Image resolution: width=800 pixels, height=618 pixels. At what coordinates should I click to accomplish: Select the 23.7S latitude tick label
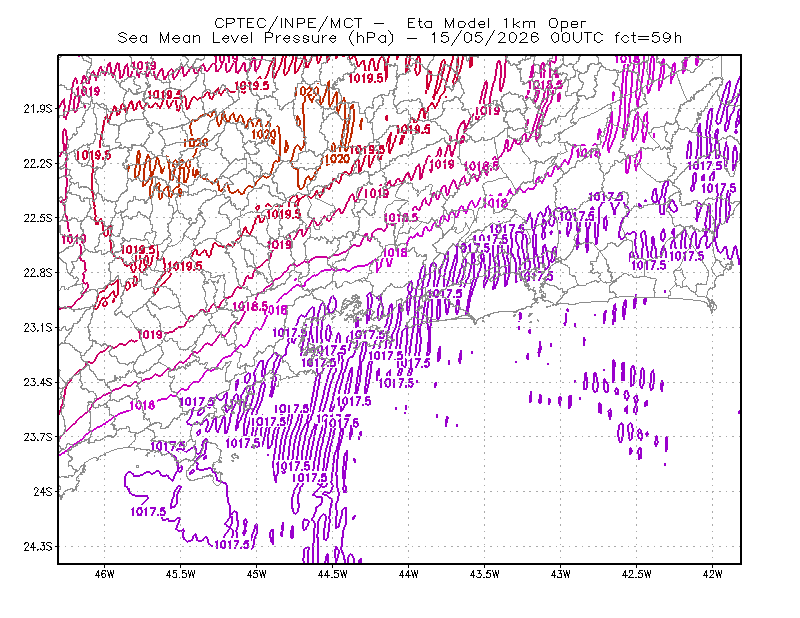[38, 437]
